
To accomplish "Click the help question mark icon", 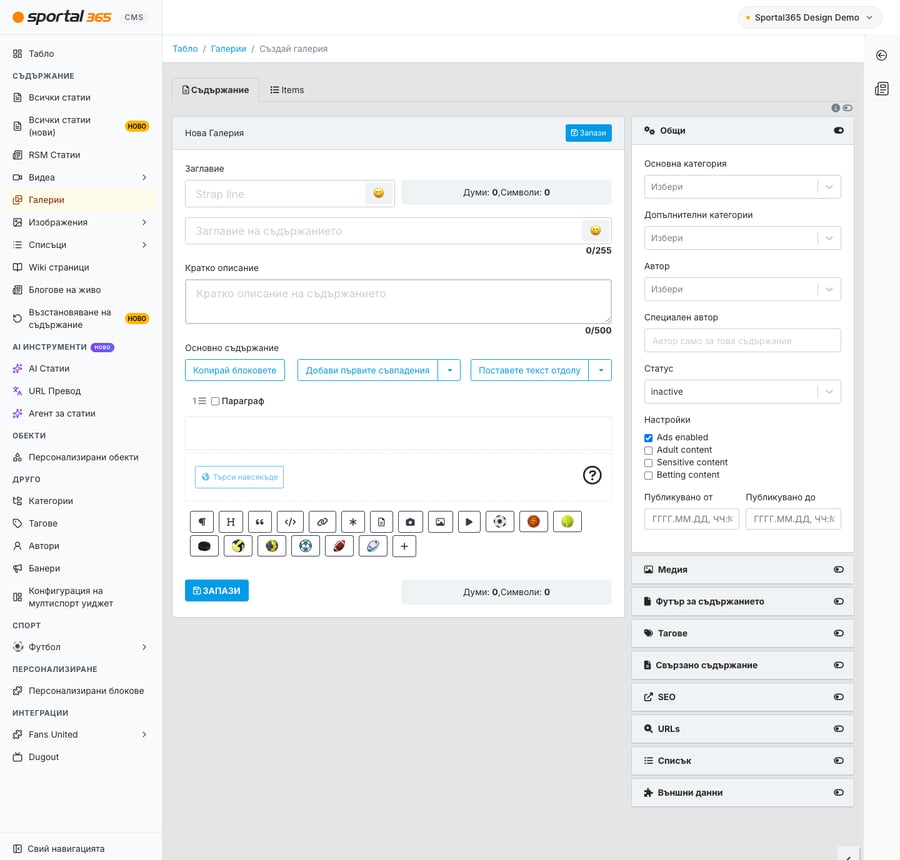I will 592,475.
